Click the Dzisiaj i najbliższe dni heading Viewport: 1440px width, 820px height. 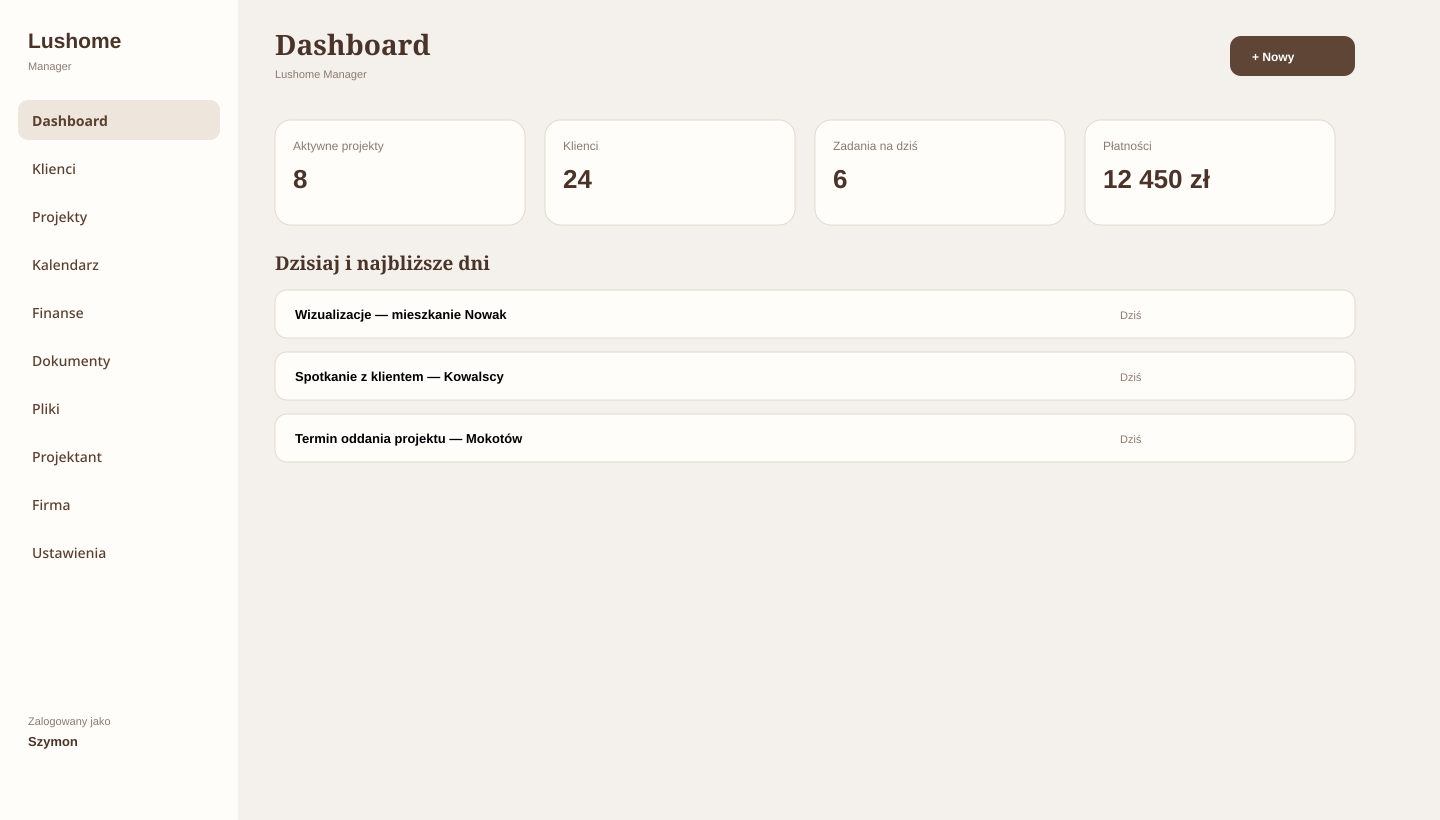tap(382, 263)
